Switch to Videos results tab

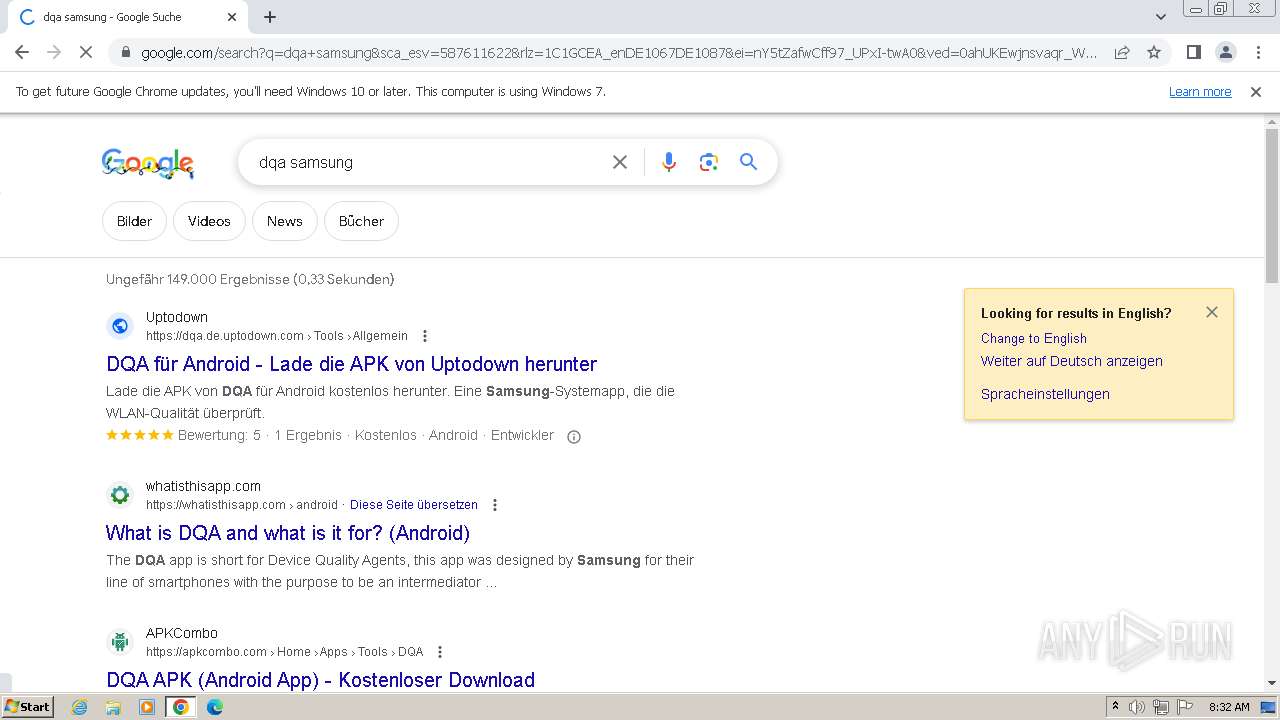pos(209,221)
